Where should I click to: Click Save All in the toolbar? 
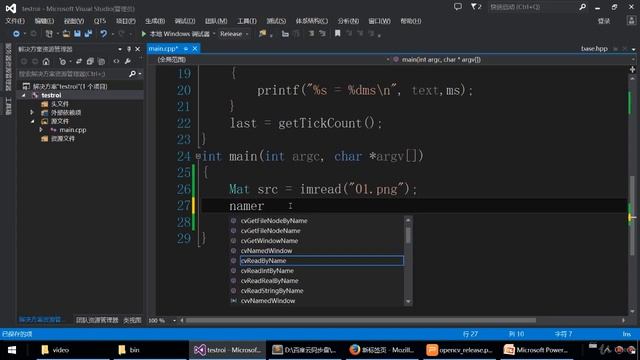(x=88, y=34)
